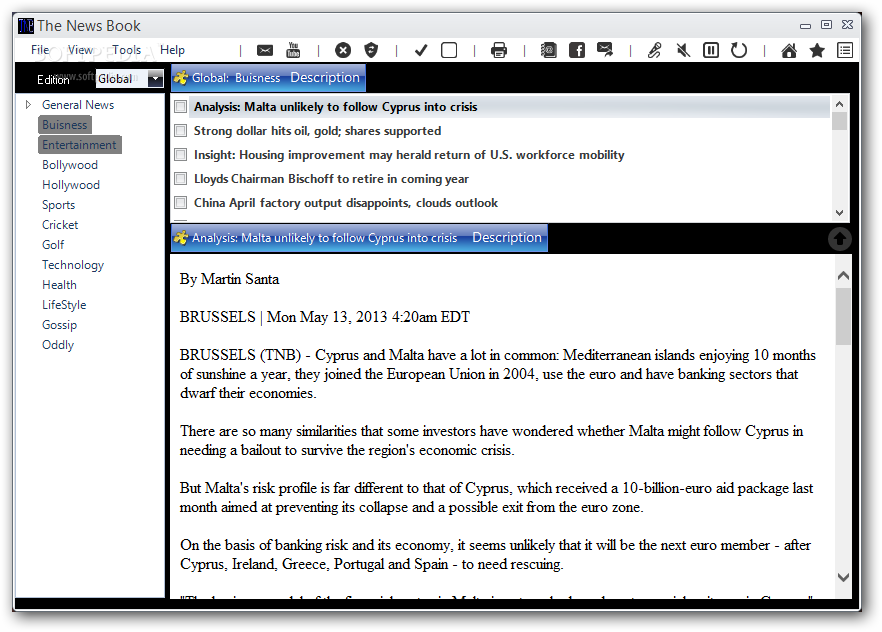
Task: Select the Analysis Malta article Description tab
Action: pos(359,238)
